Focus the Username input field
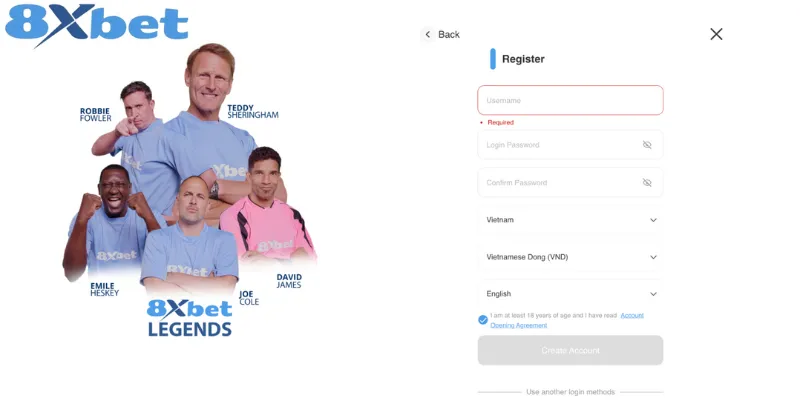 click(x=570, y=100)
